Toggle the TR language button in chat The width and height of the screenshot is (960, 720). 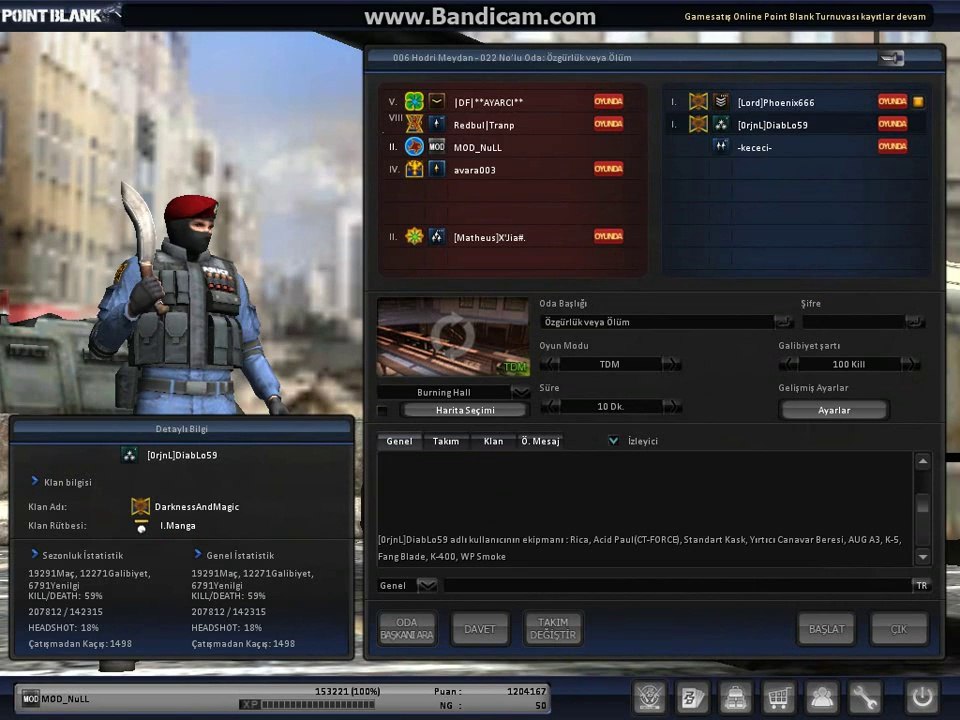click(x=921, y=586)
